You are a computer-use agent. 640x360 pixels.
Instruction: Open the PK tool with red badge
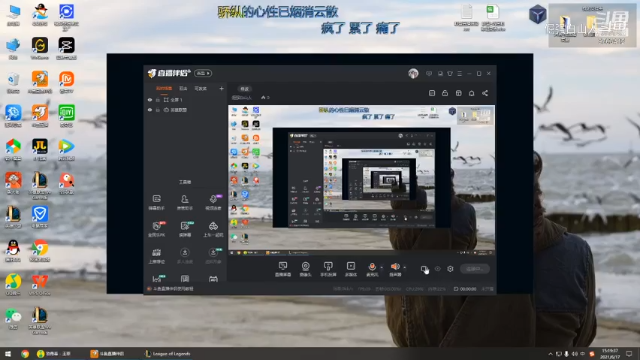pos(156,229)
